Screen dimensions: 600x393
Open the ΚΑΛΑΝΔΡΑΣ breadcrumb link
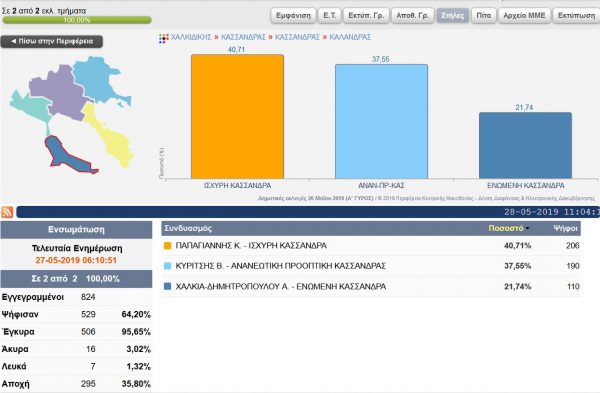(350, 37)
